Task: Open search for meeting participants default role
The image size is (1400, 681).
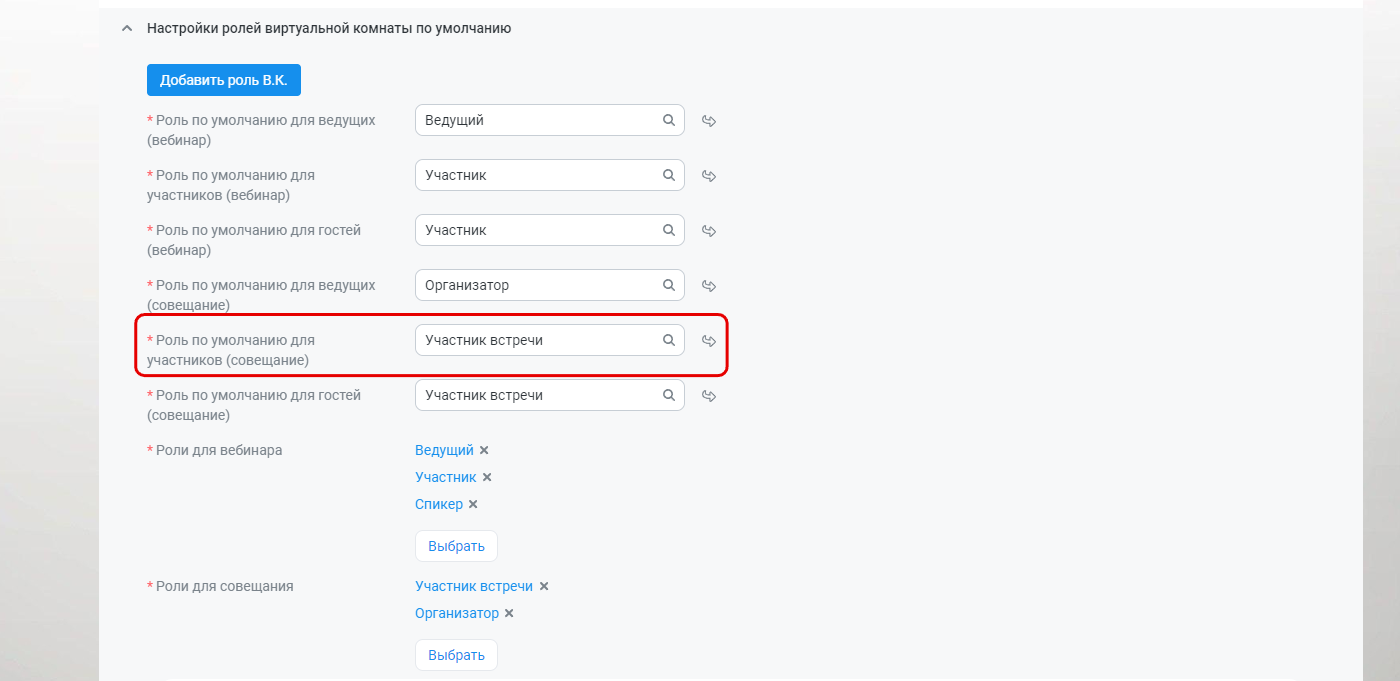Action: tap(669, 340)
